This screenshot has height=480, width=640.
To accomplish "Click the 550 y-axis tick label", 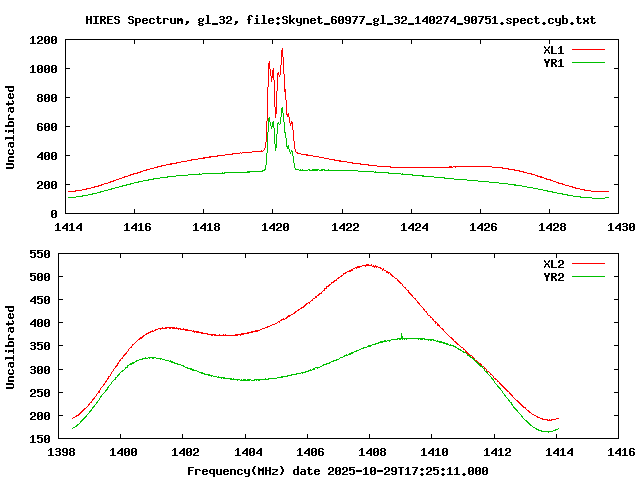I will click(40, 254).
